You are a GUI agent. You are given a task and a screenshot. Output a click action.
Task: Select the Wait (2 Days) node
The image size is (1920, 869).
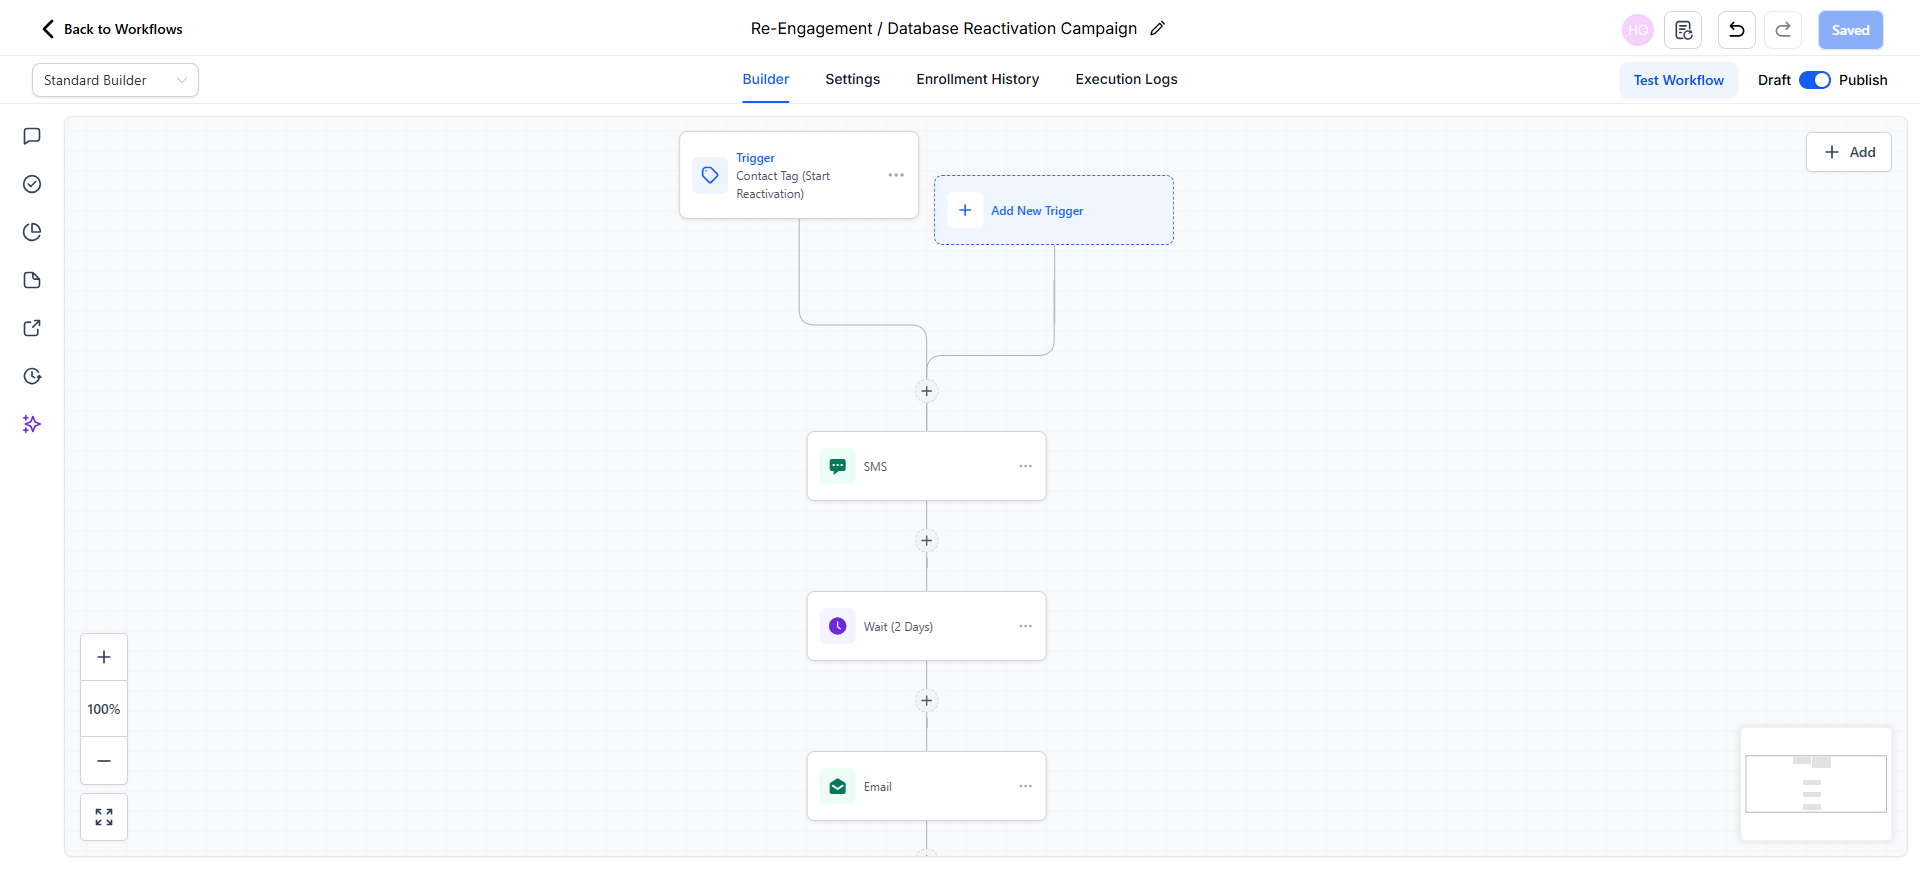click(x=927, y=626)
